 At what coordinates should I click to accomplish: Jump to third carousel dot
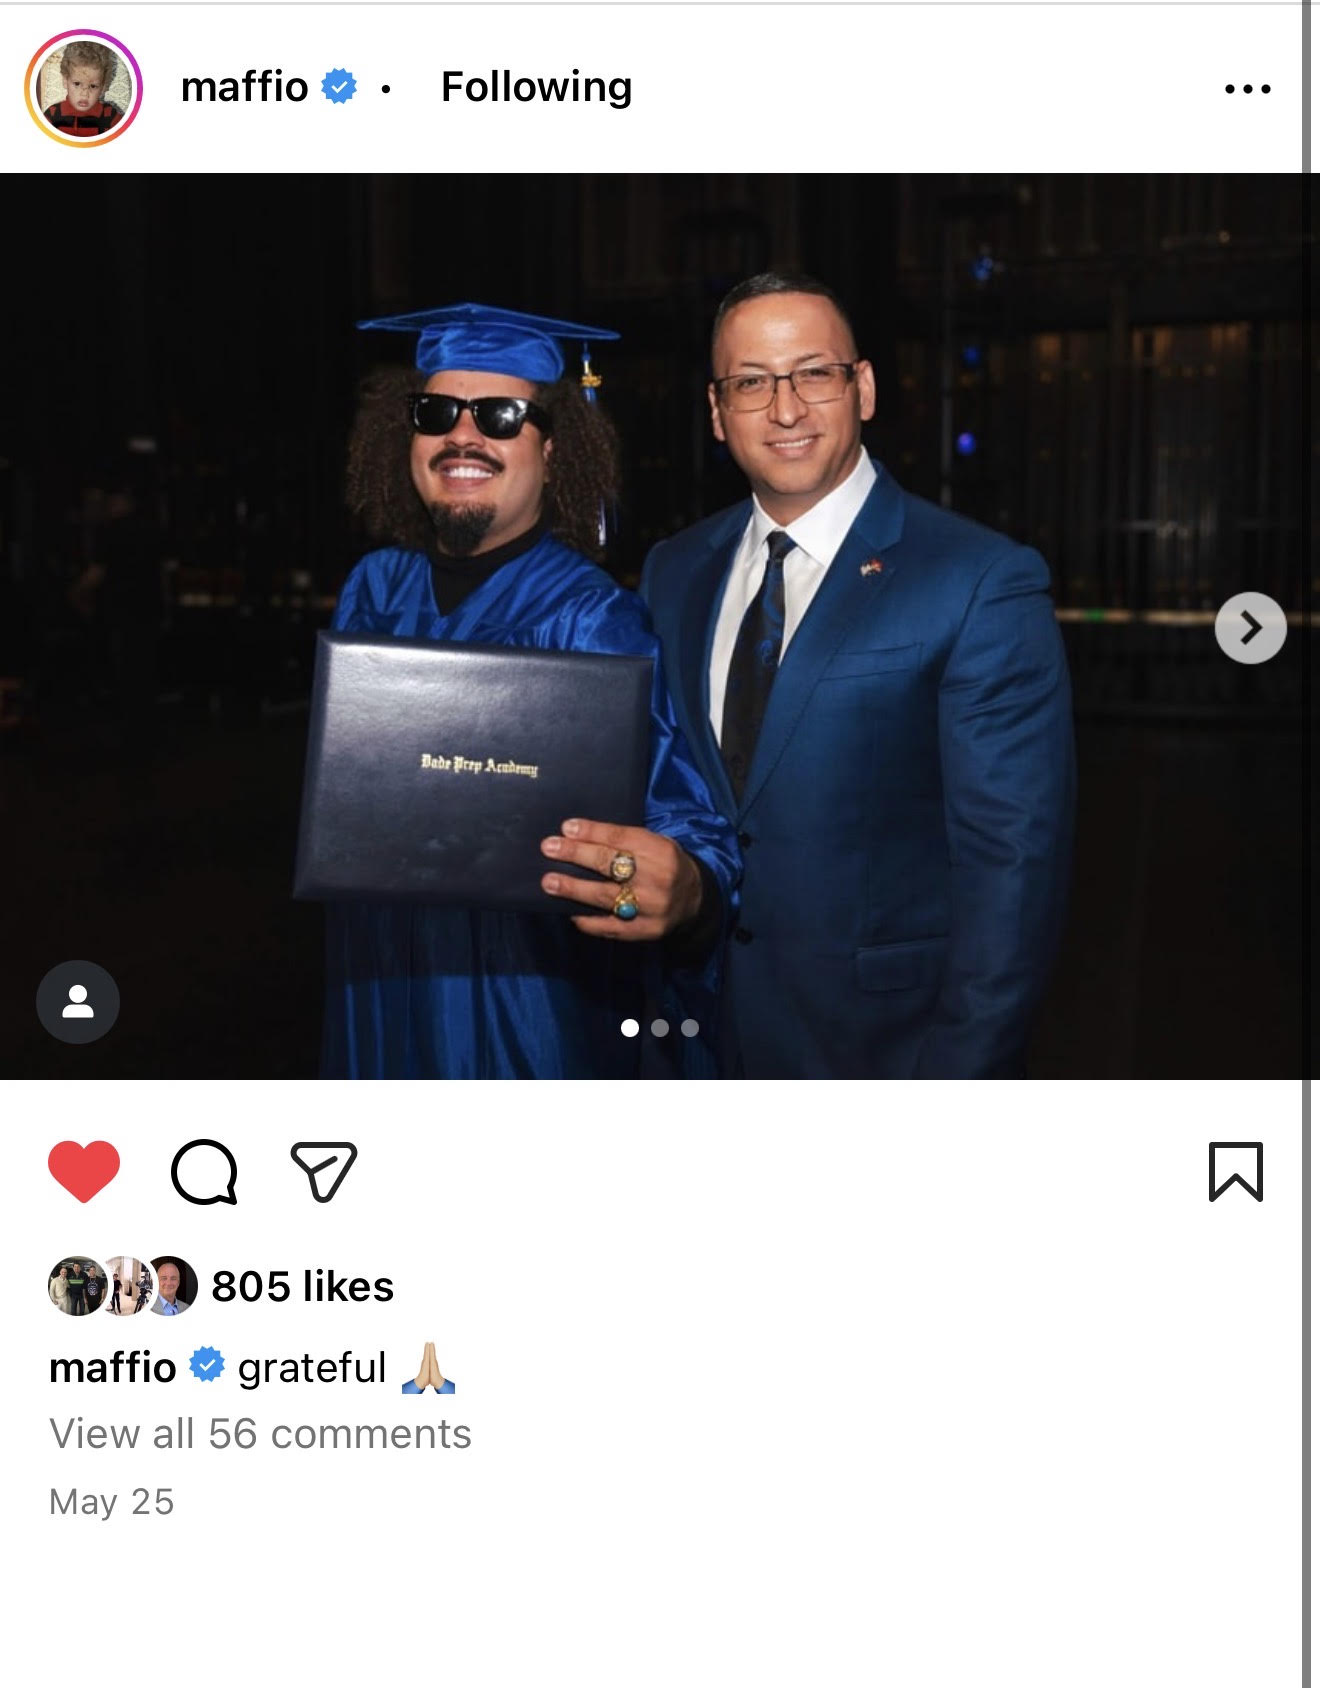[x=690, y=1028]
